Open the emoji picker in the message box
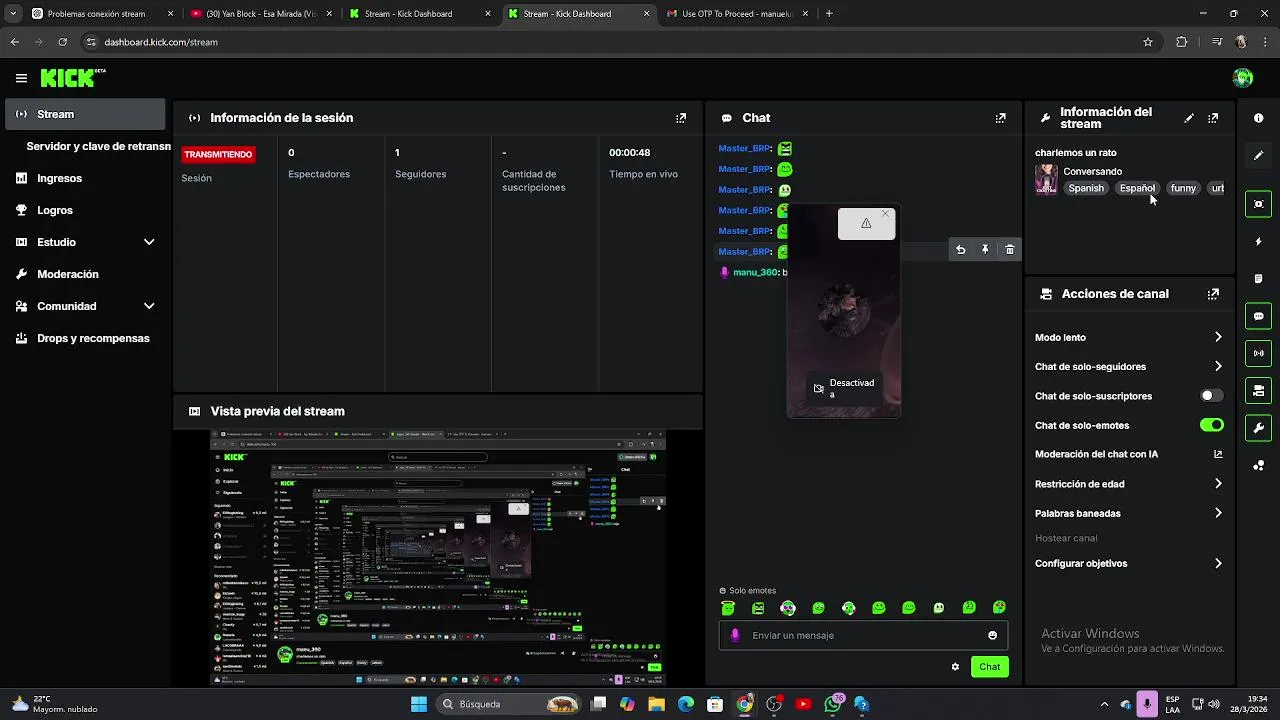Screen dimensions: 1280x720 [x=992, y=635]
